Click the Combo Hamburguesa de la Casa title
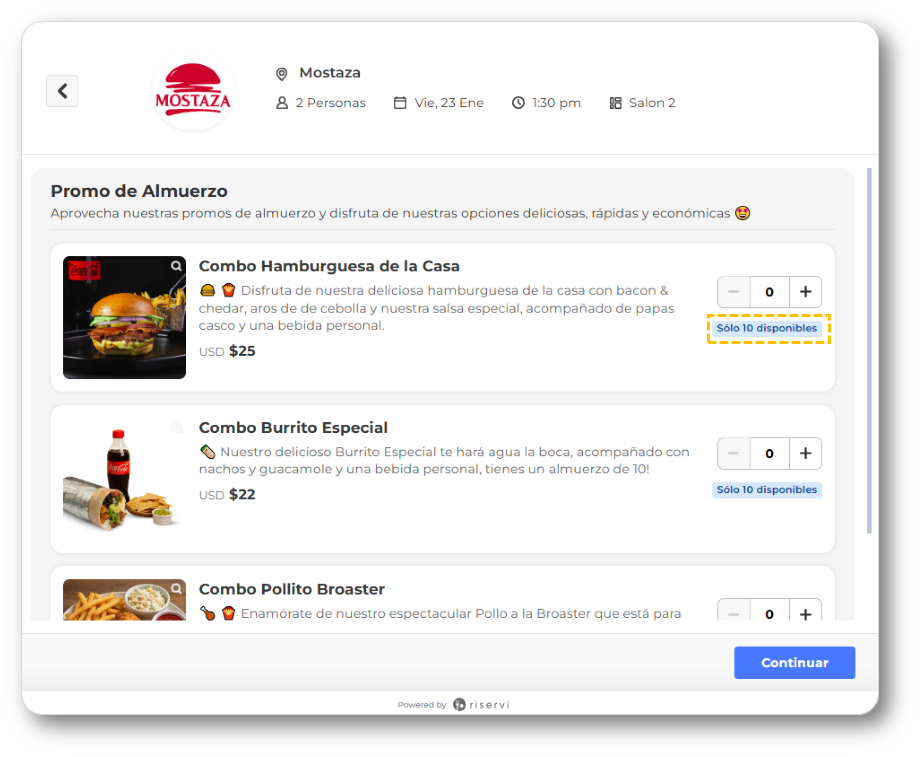The height and width of the screenshot is (757, 921). (329, 266)
